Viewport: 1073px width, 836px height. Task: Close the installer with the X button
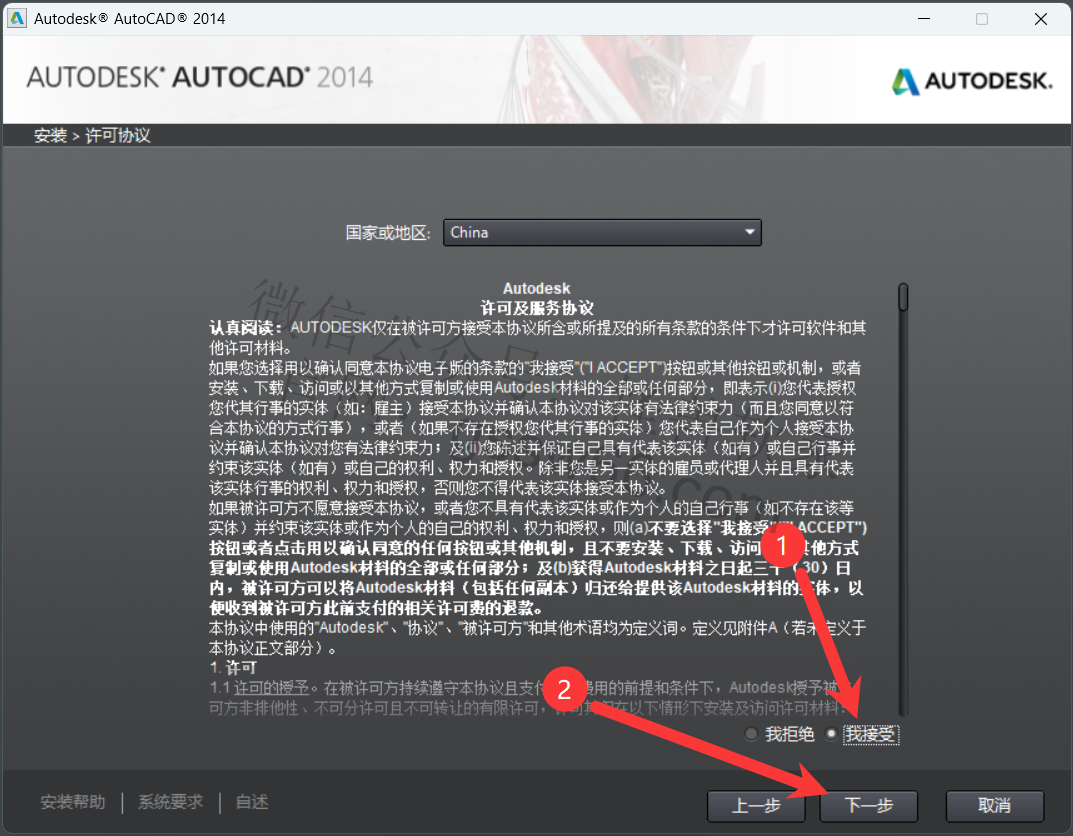[x=1041, y=19]
